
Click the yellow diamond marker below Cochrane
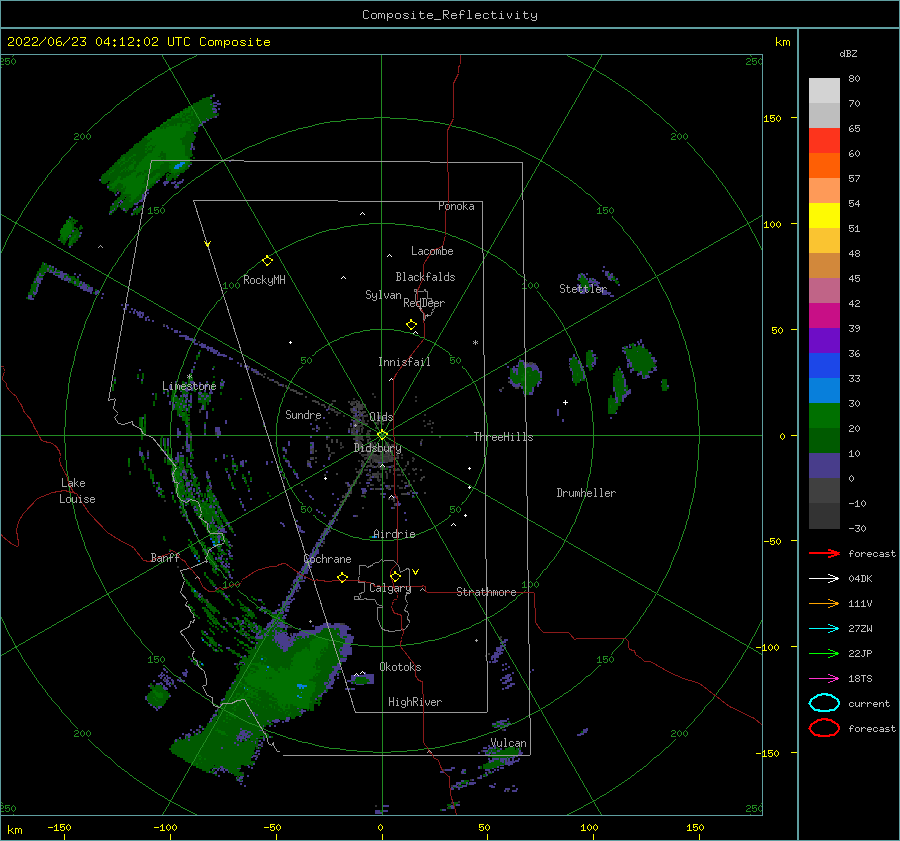tap(342, 577)
